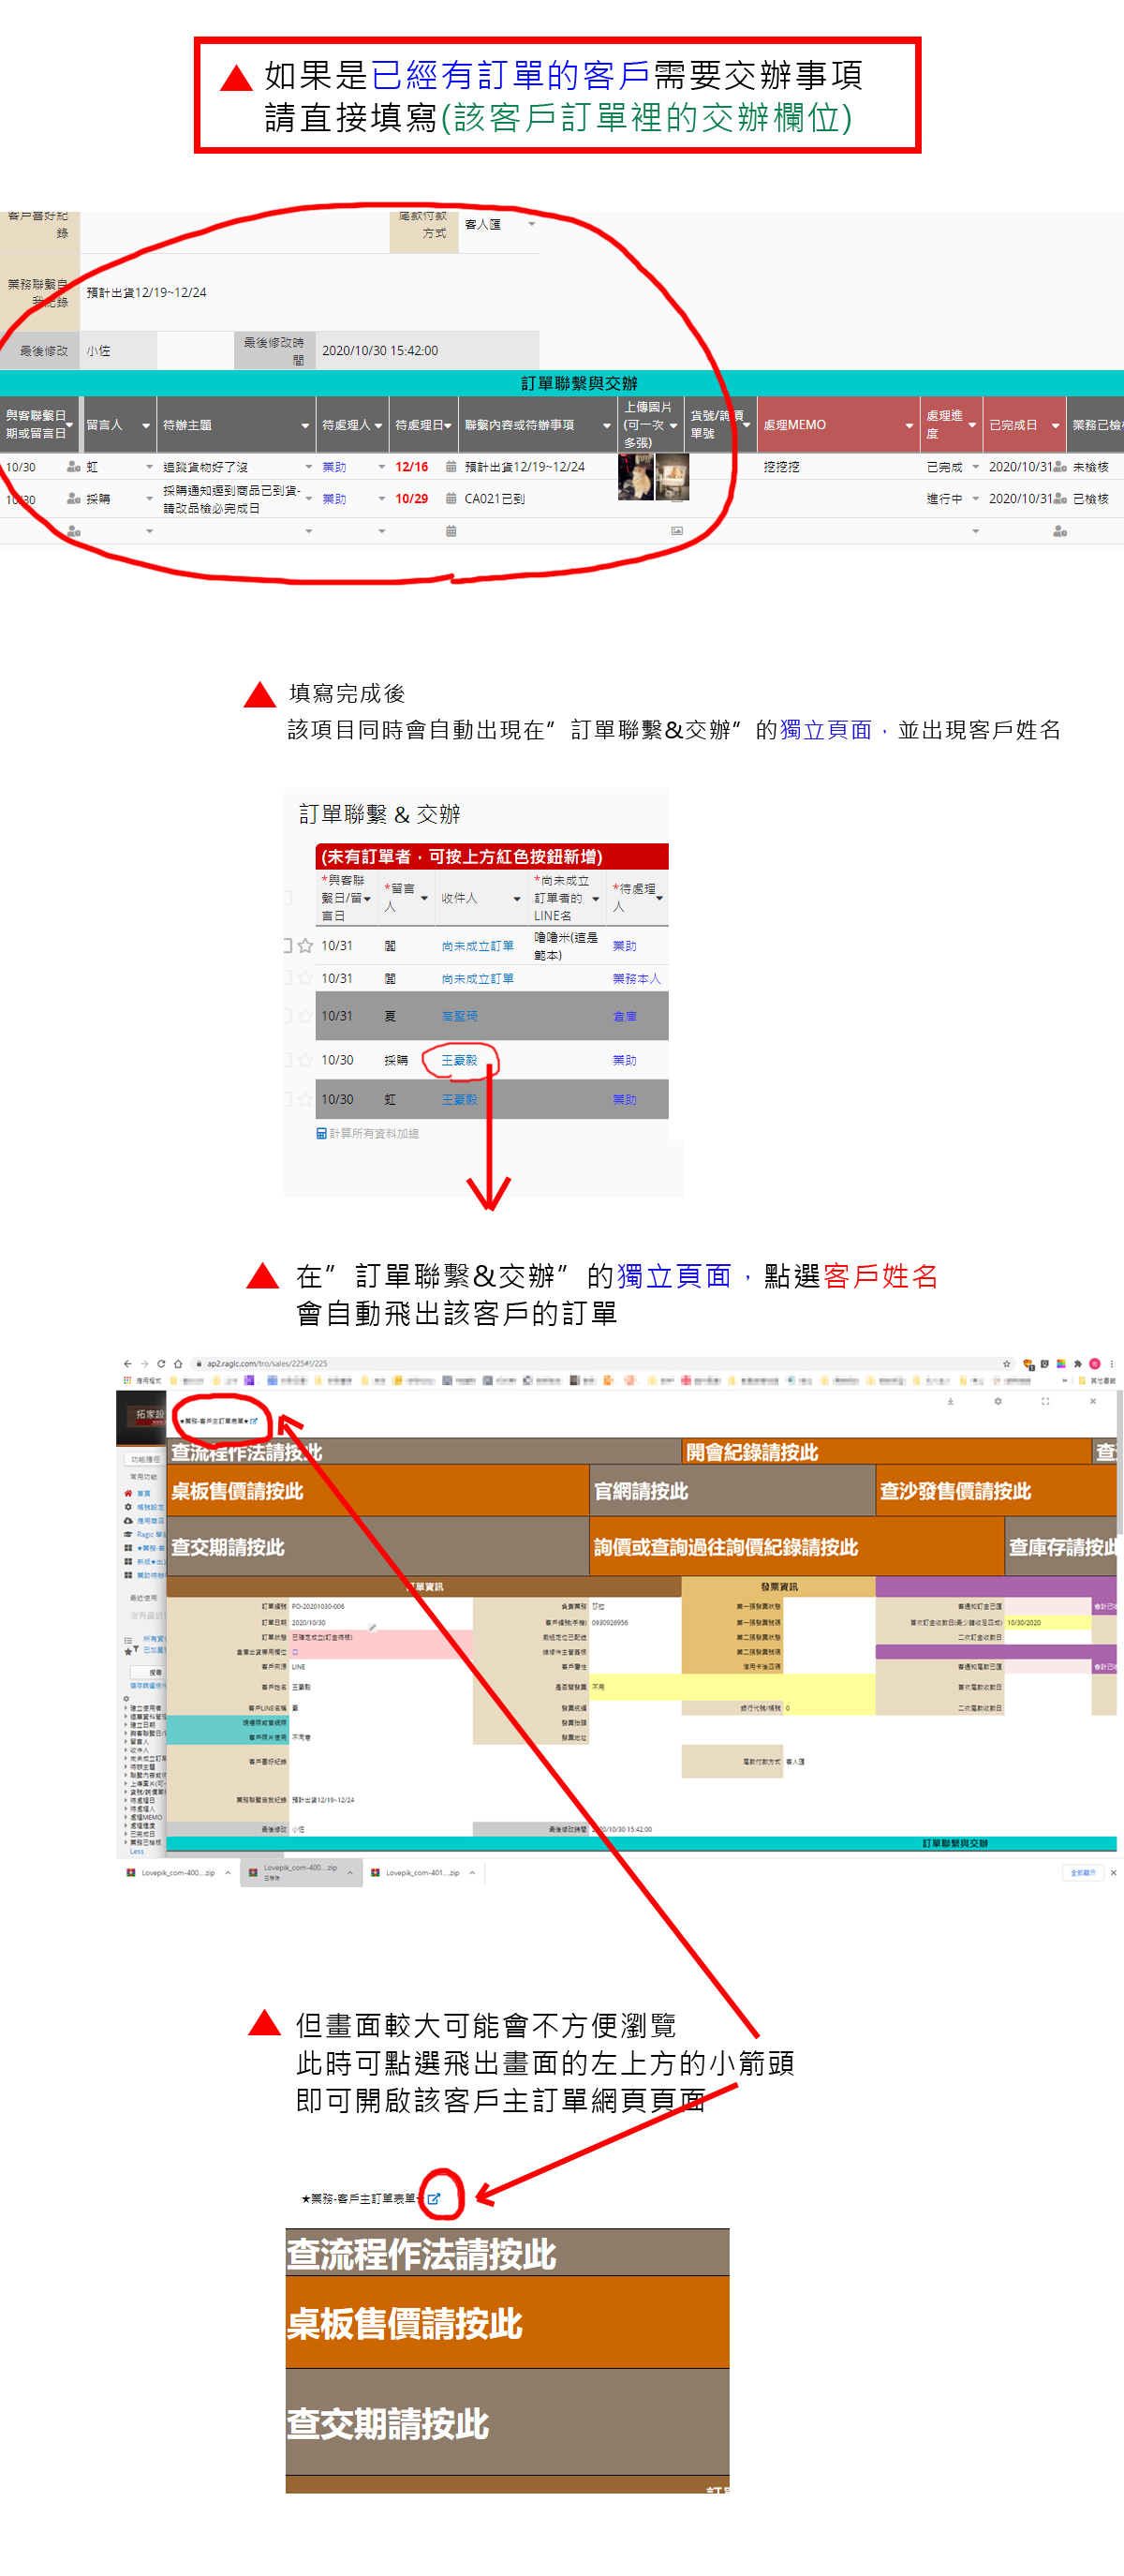1124x2576 pixels.
Task: Expand the 處理MEMO column filter arrow
Action: pos(909,425)
